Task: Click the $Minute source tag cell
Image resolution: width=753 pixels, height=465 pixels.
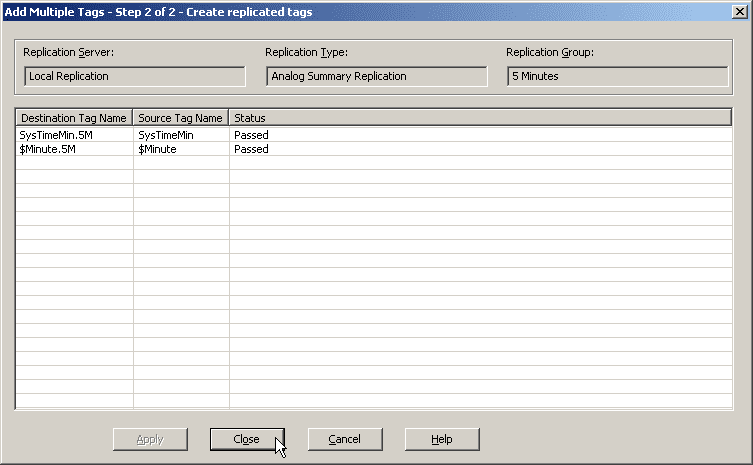Action: (x=157, y=149)
